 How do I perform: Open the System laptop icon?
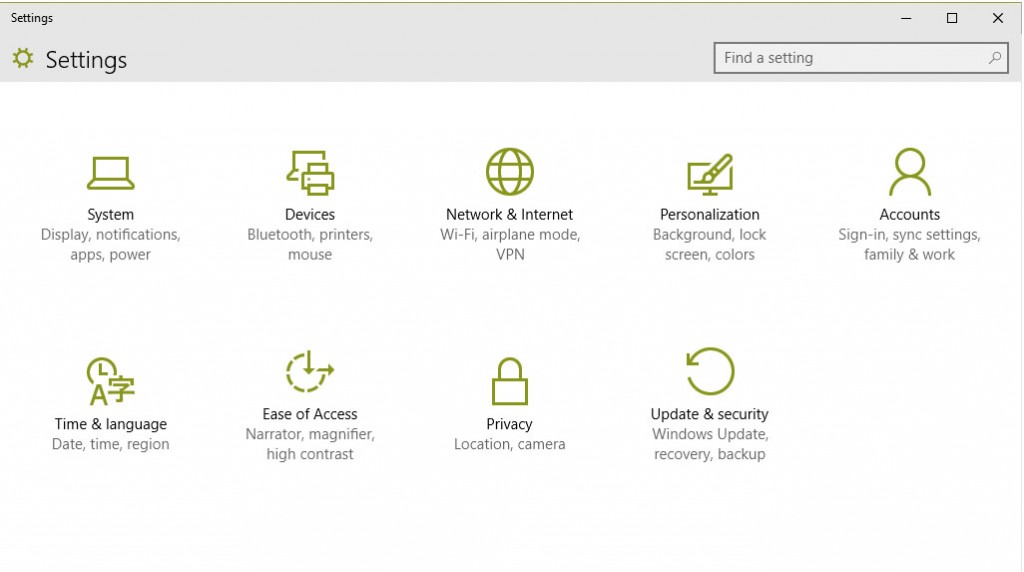coord(110,173)
